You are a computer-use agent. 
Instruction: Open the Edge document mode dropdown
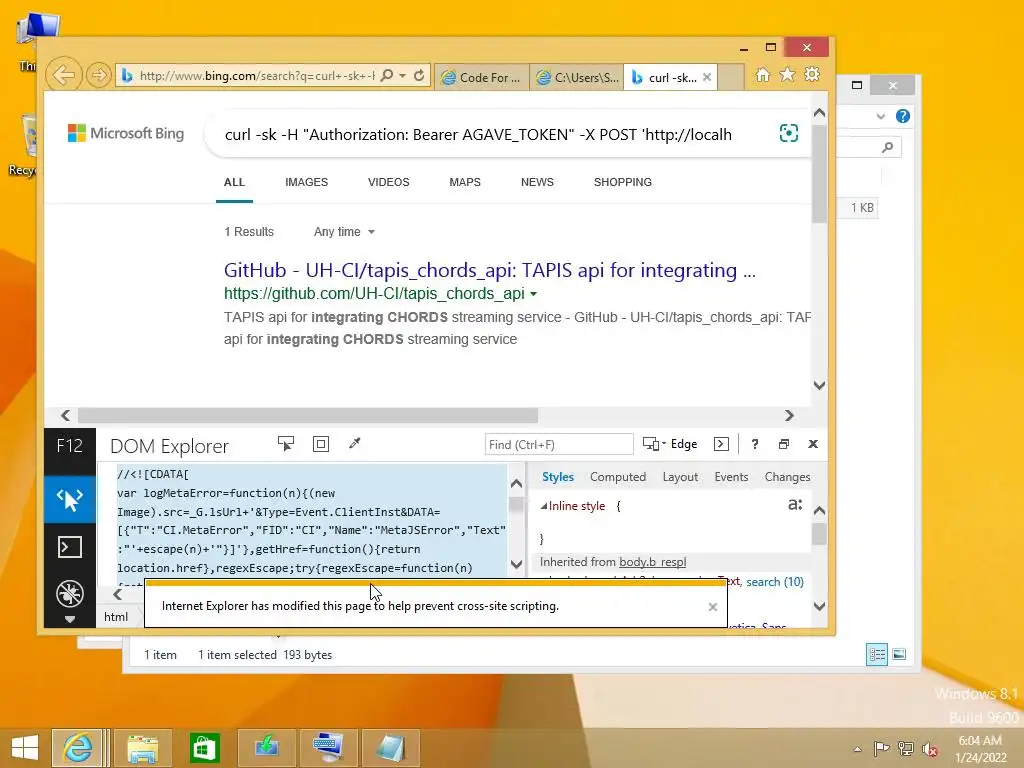click(x=670, y=444)
